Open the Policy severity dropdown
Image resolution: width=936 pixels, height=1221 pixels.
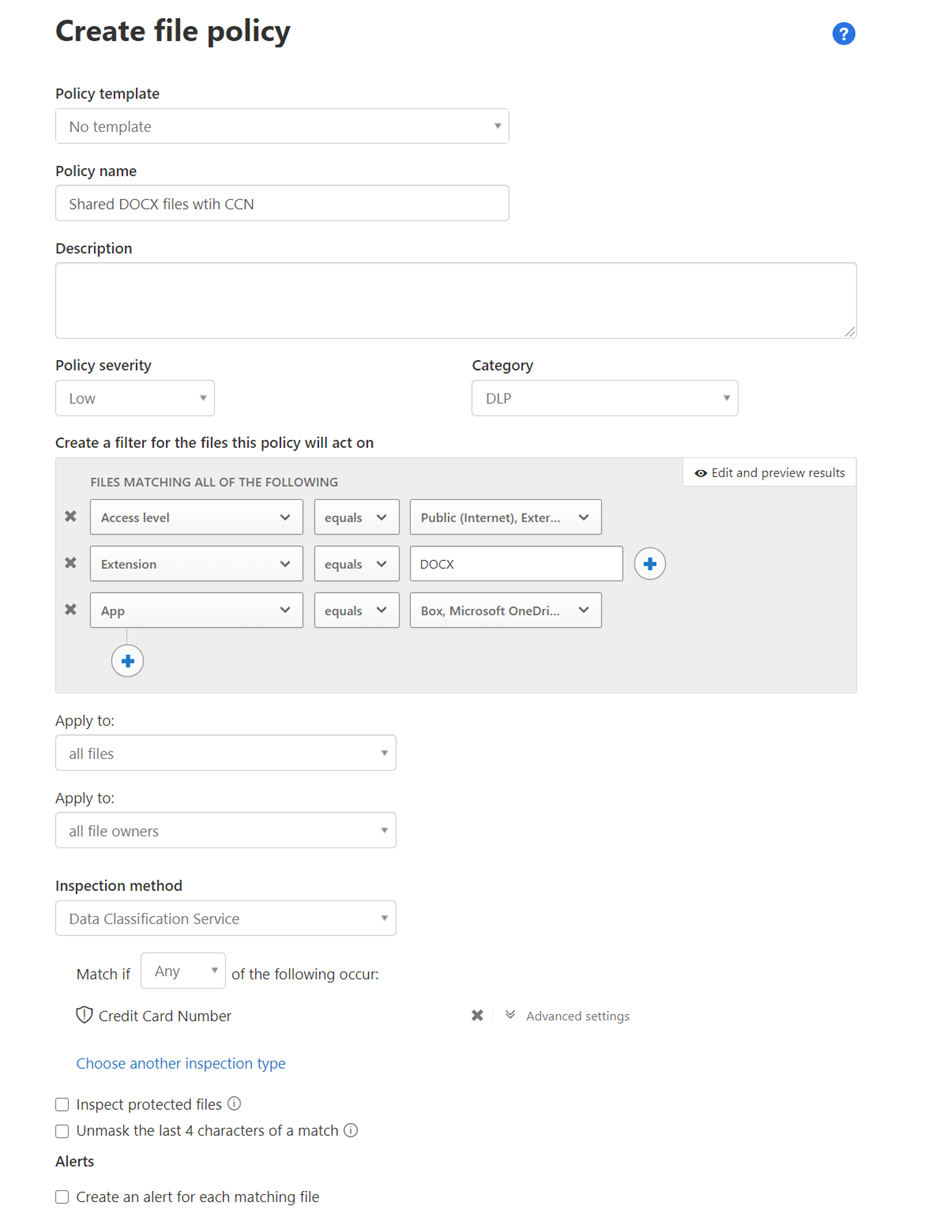click(x=135, y=397)
